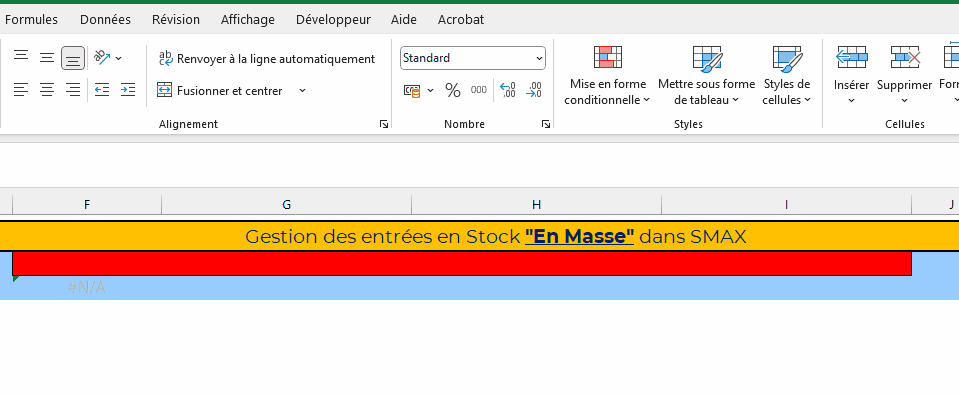
Task: Open Mettre sous forme de tableau menu
Action: 707,75
